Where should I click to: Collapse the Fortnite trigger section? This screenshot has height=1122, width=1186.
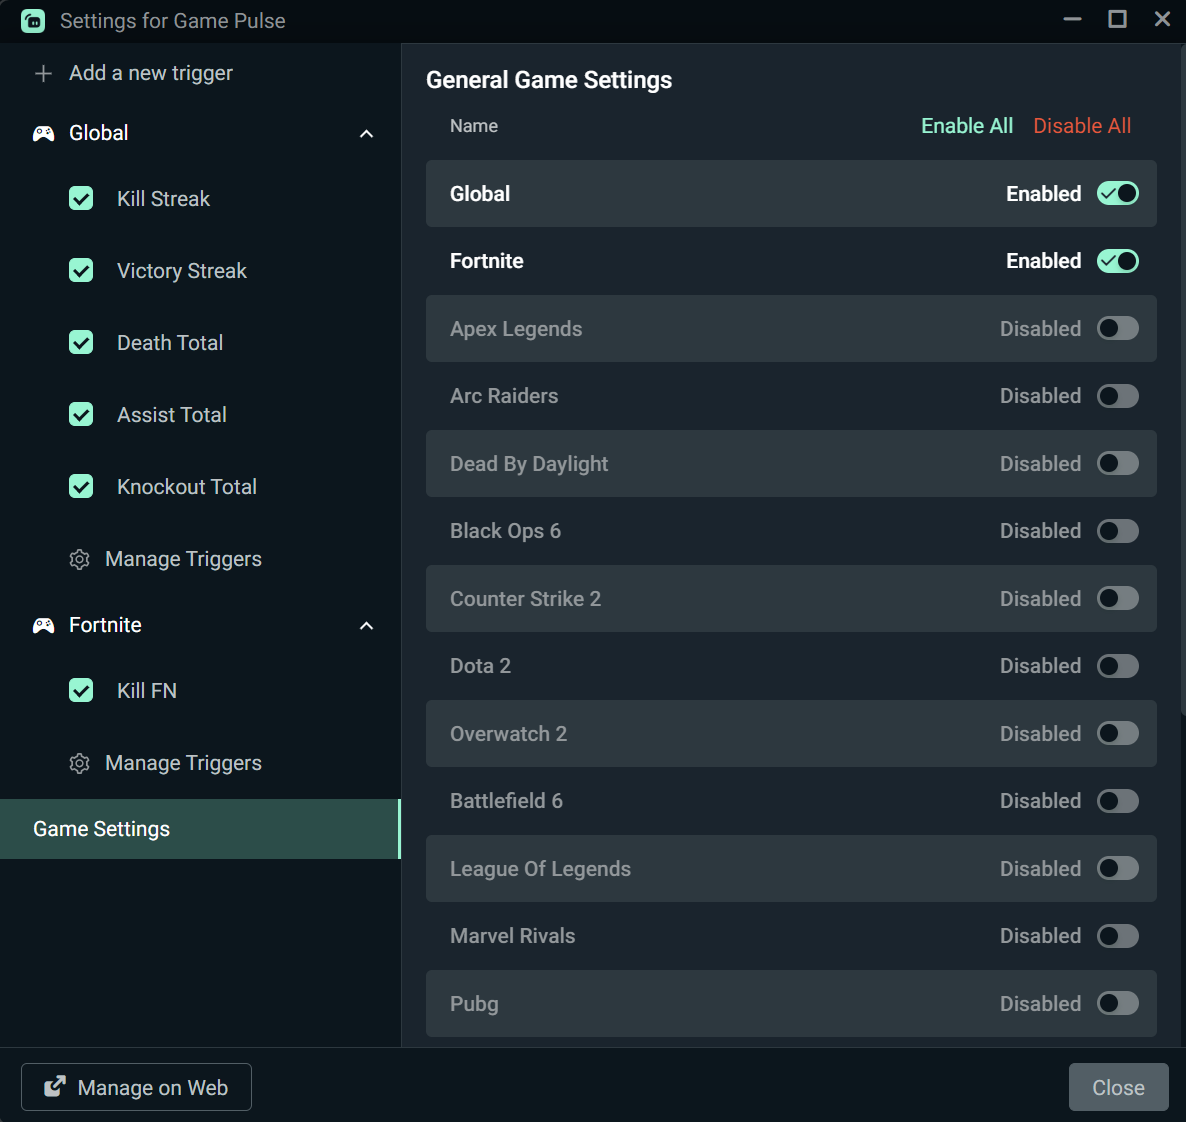tap(366, 625)
